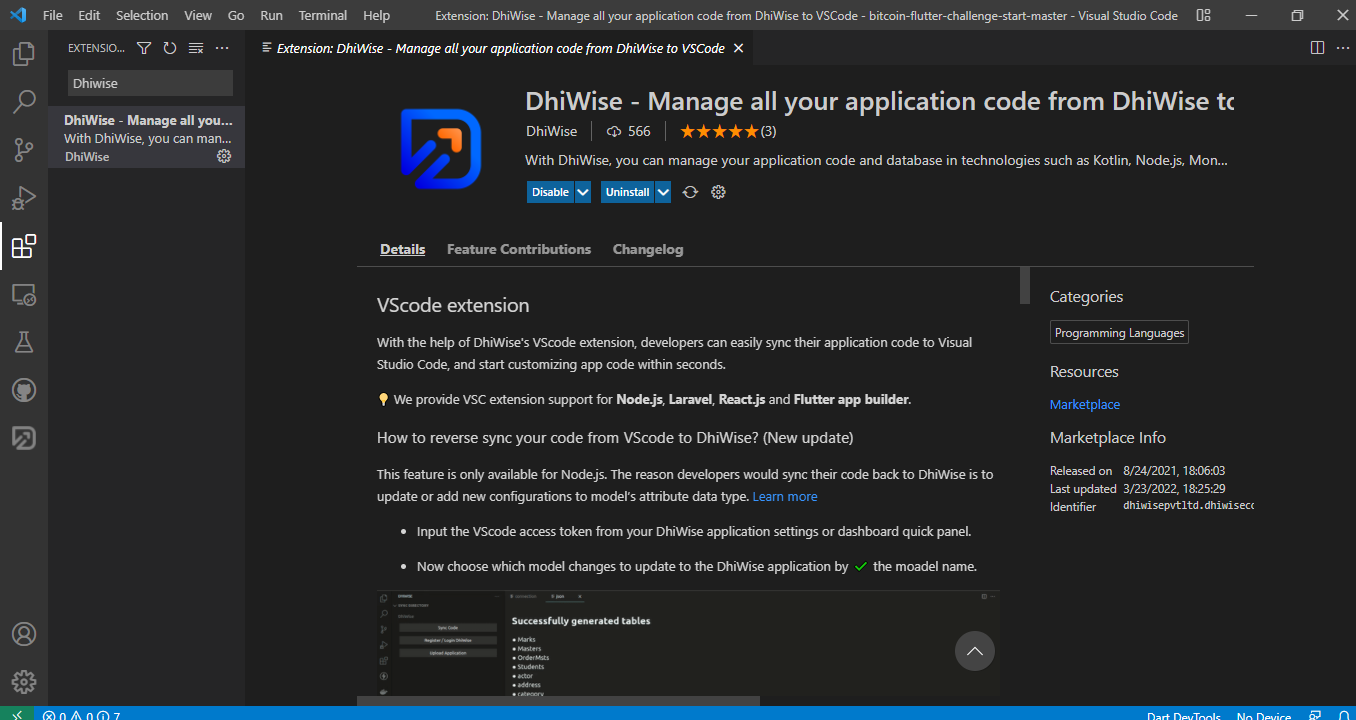Open manage gear on DhiWise list entry
The width and height of the screenshot is (1356, 720).
pyautogui.click(x=224, y=156)
